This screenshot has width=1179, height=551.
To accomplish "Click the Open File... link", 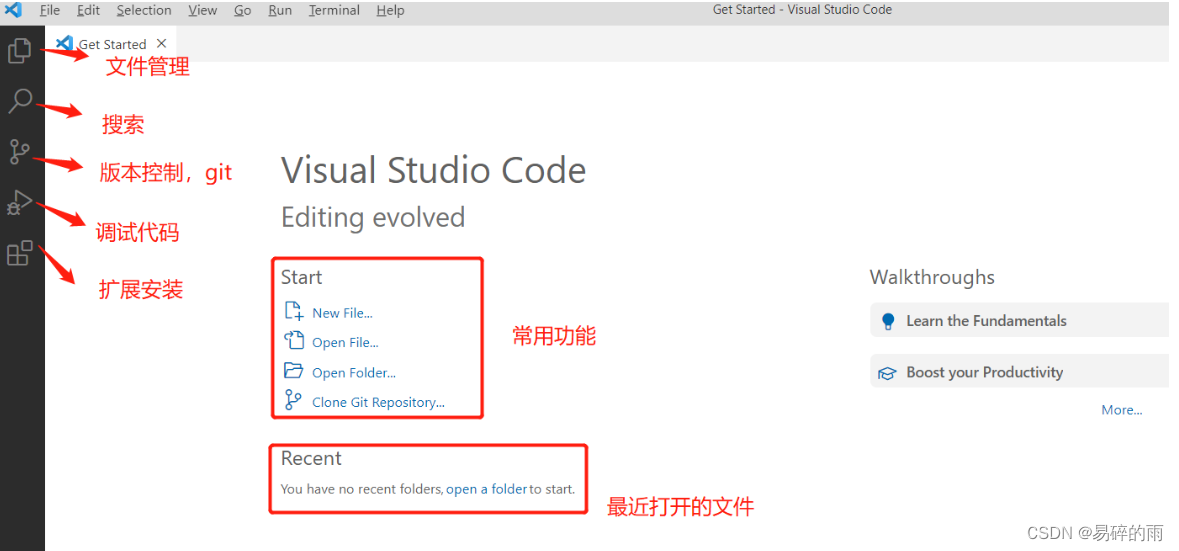I will 345,343.
